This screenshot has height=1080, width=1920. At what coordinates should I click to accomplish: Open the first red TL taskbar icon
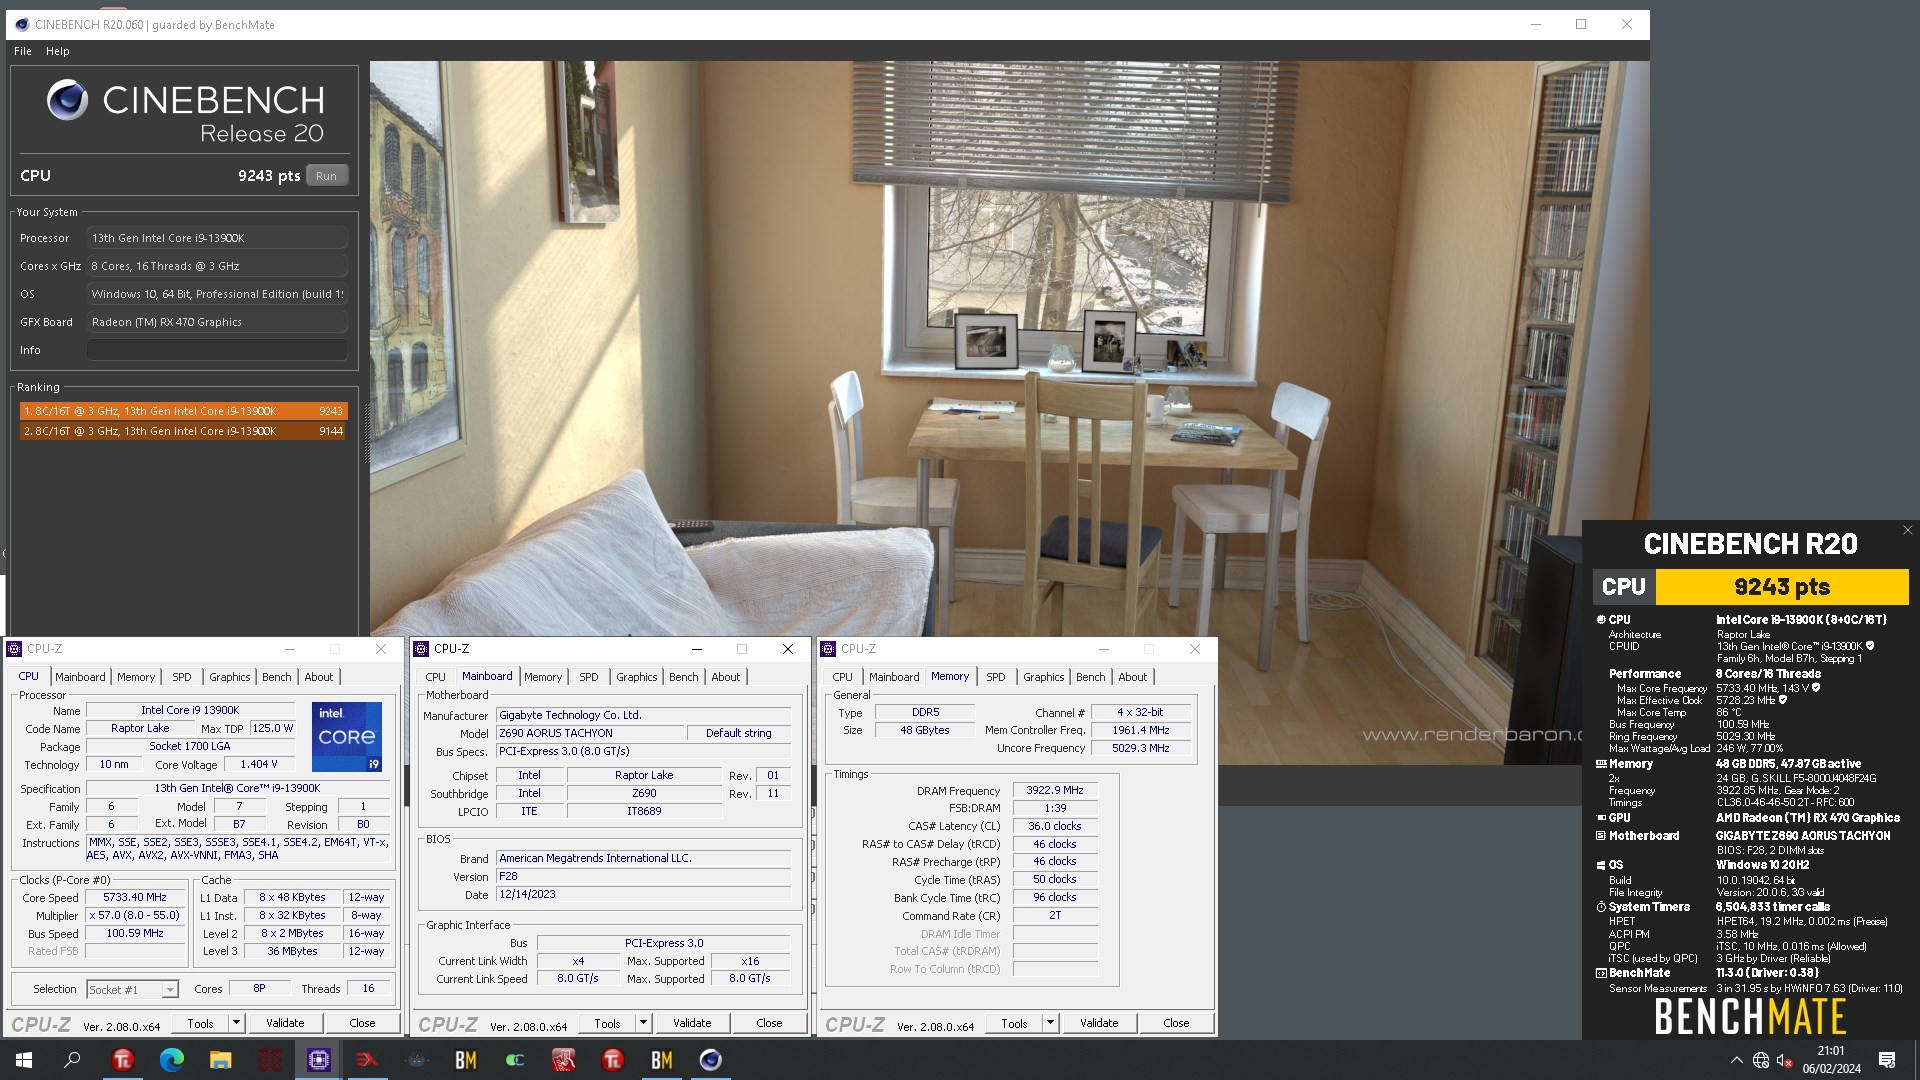(x=123, y=1060)
